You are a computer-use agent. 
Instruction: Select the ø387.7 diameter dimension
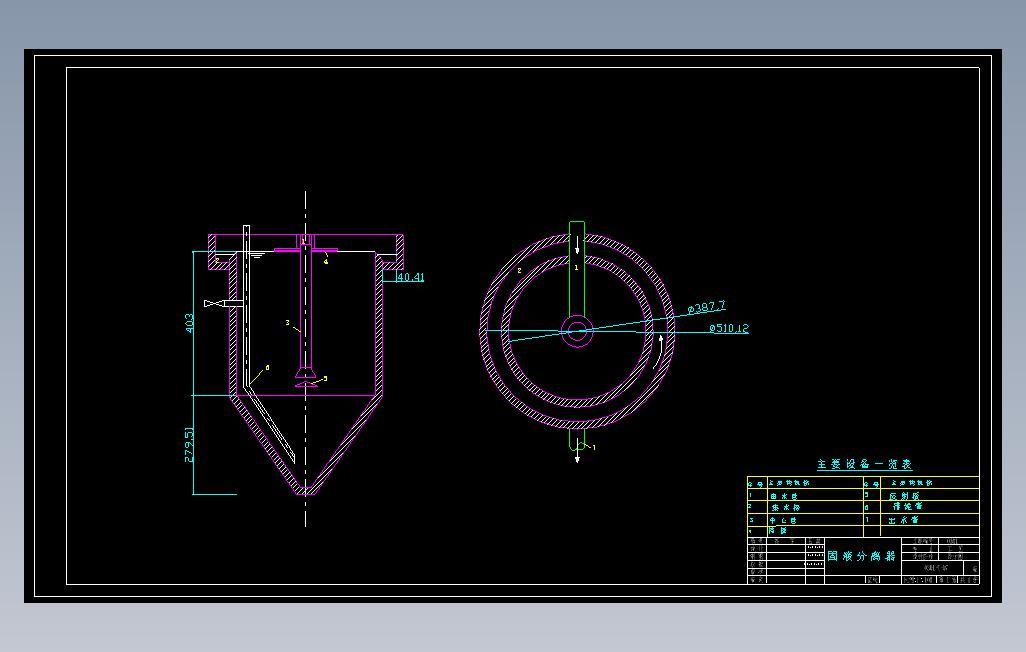707,306
